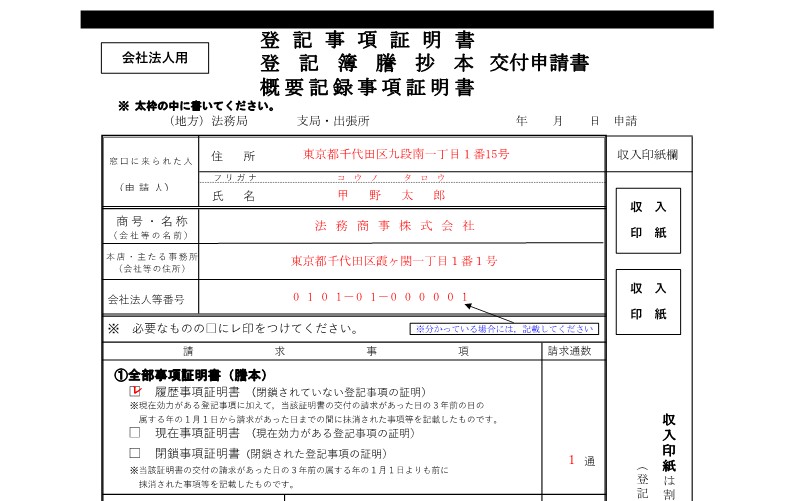Click the applicant name 甲野太郎
Screen dimensions: 794x501
click(391, 195)
